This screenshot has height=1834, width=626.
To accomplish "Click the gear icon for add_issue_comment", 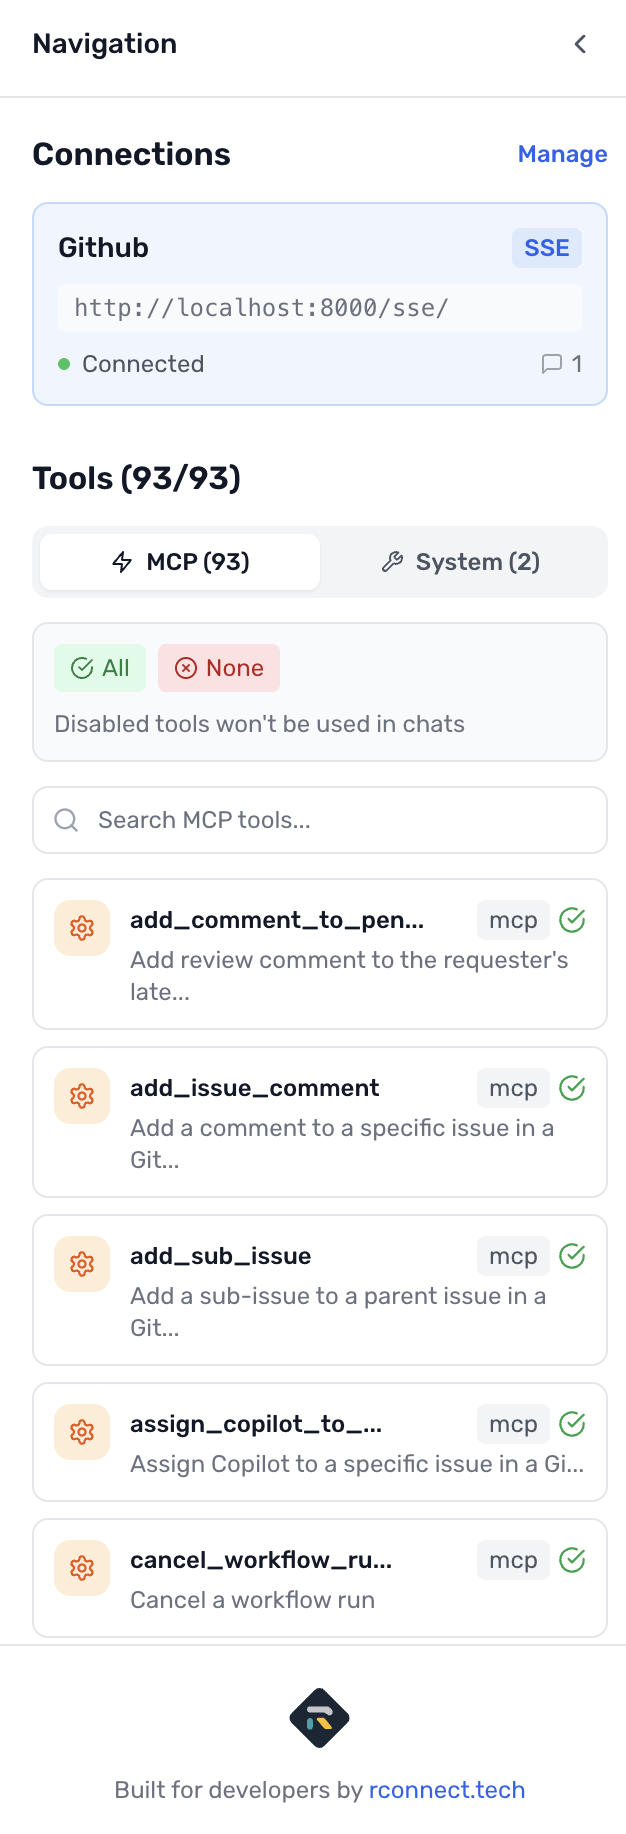I will click(x=82, y=1096).
